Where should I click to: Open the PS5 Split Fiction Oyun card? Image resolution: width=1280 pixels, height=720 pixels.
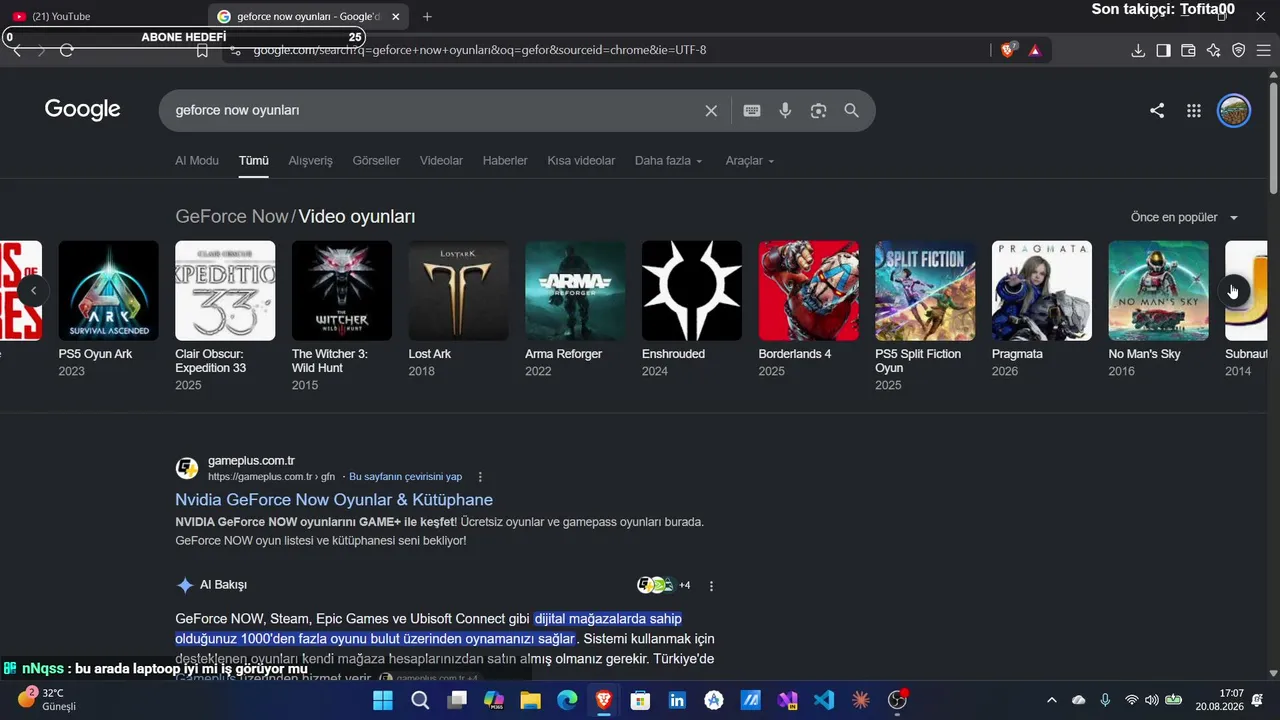coord(925,317)
